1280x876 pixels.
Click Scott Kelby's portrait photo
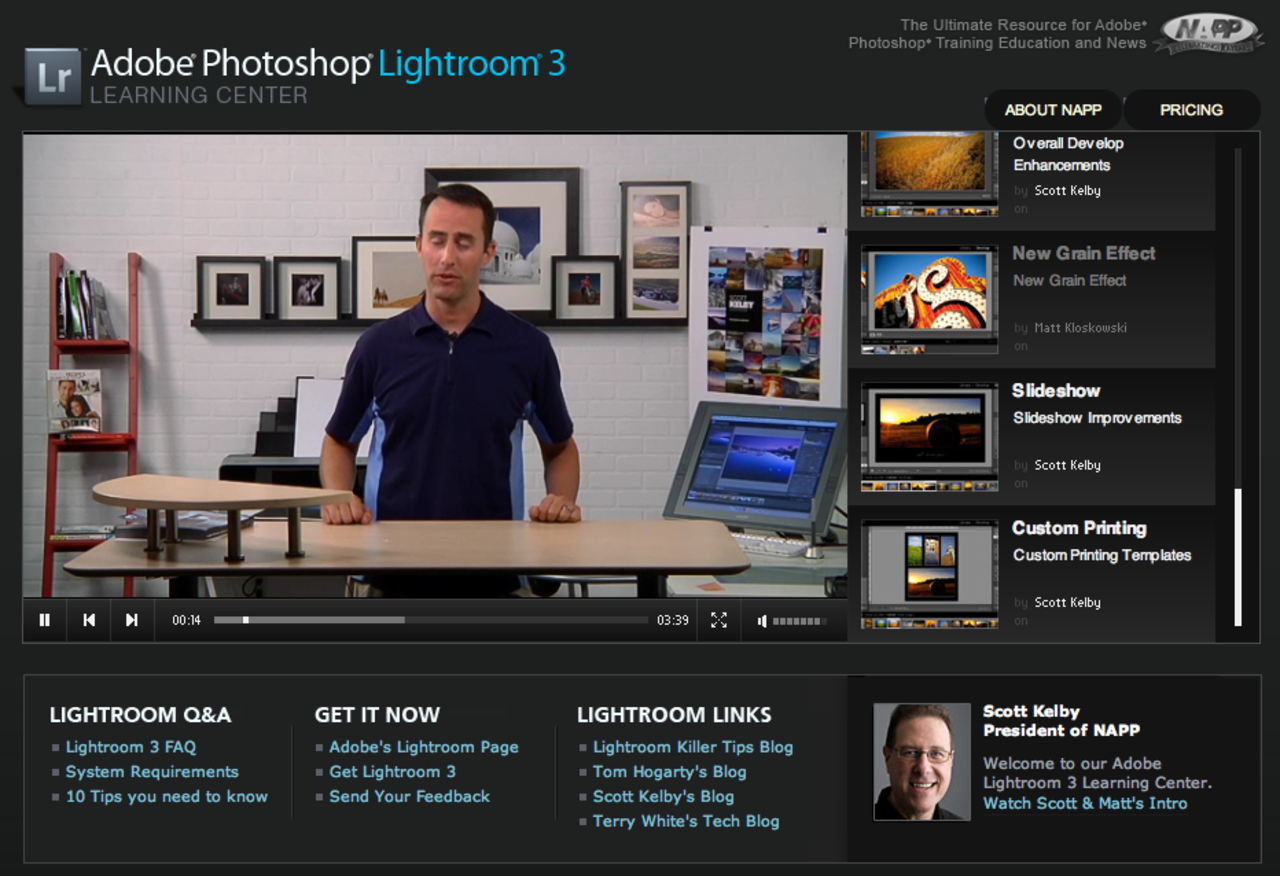point(922,762)
